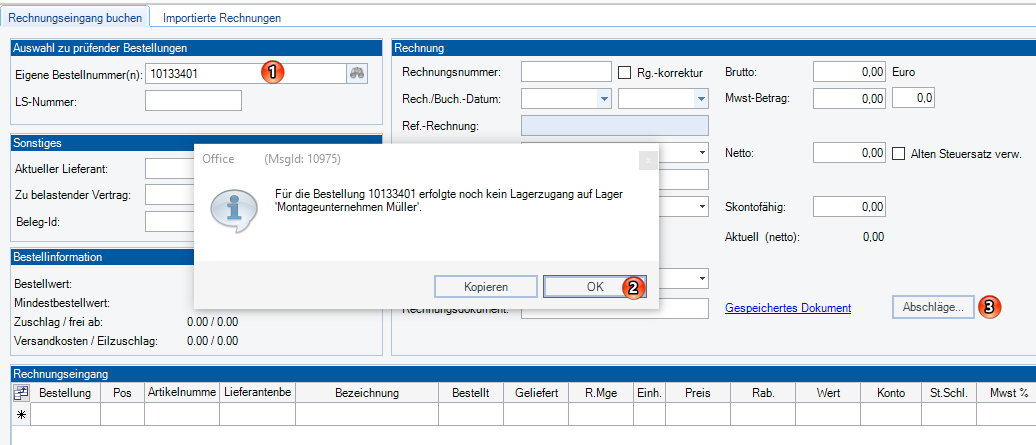Image resolution: width=1036 pixels, height=445 pixels.
Task: Close the Office message dialog via the title bar
Action: tap(646, 159)
